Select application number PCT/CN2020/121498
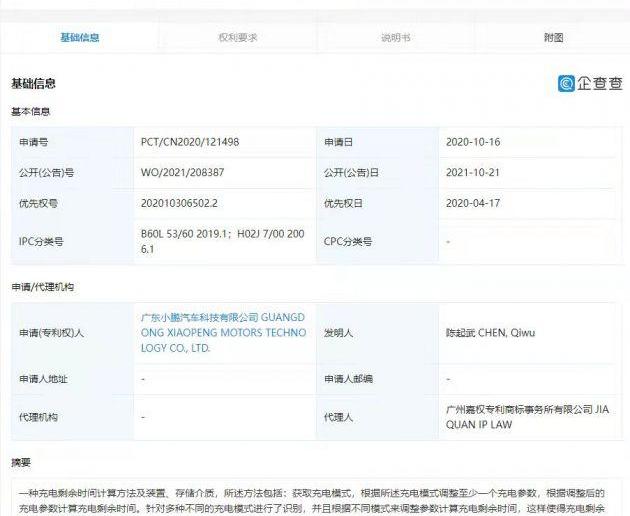 (190, 142)
